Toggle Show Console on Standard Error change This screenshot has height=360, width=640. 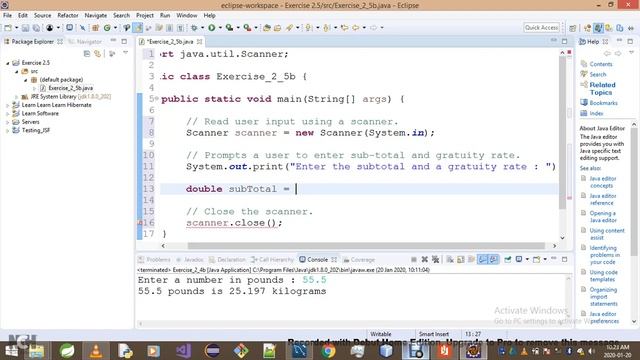coord(493,260)
